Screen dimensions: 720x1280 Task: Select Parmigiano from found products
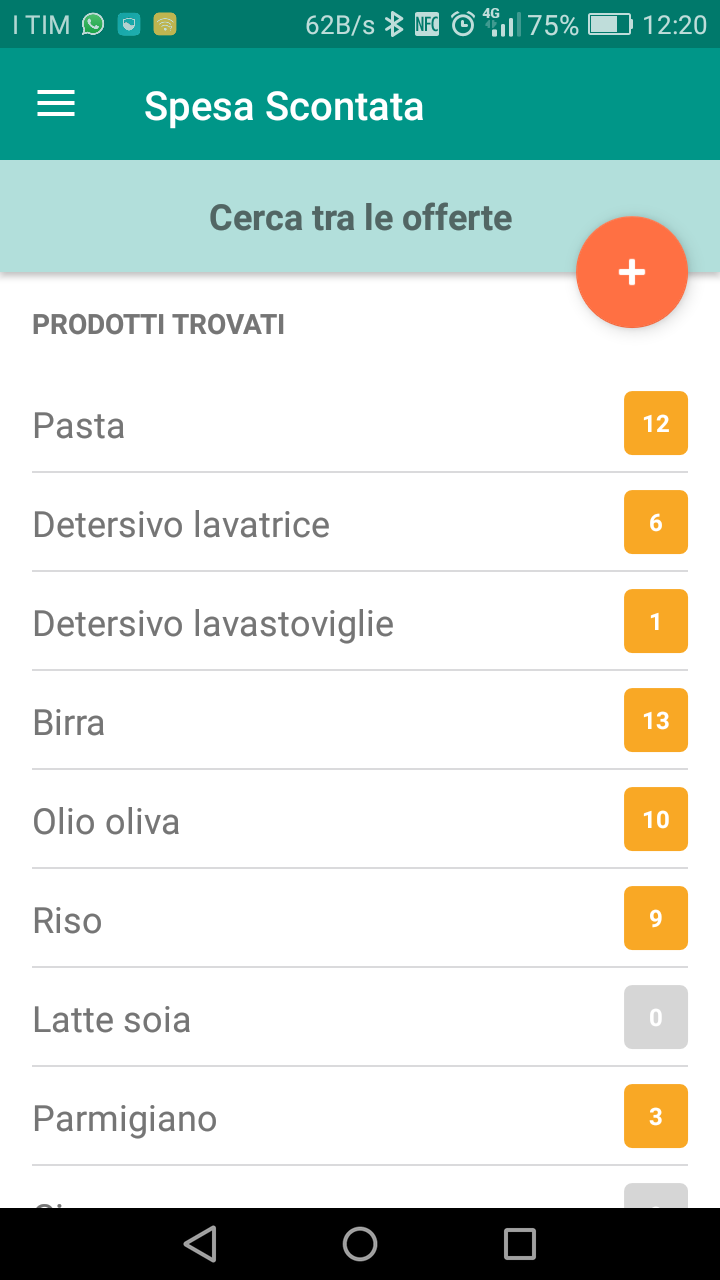tap(360, 1117)
